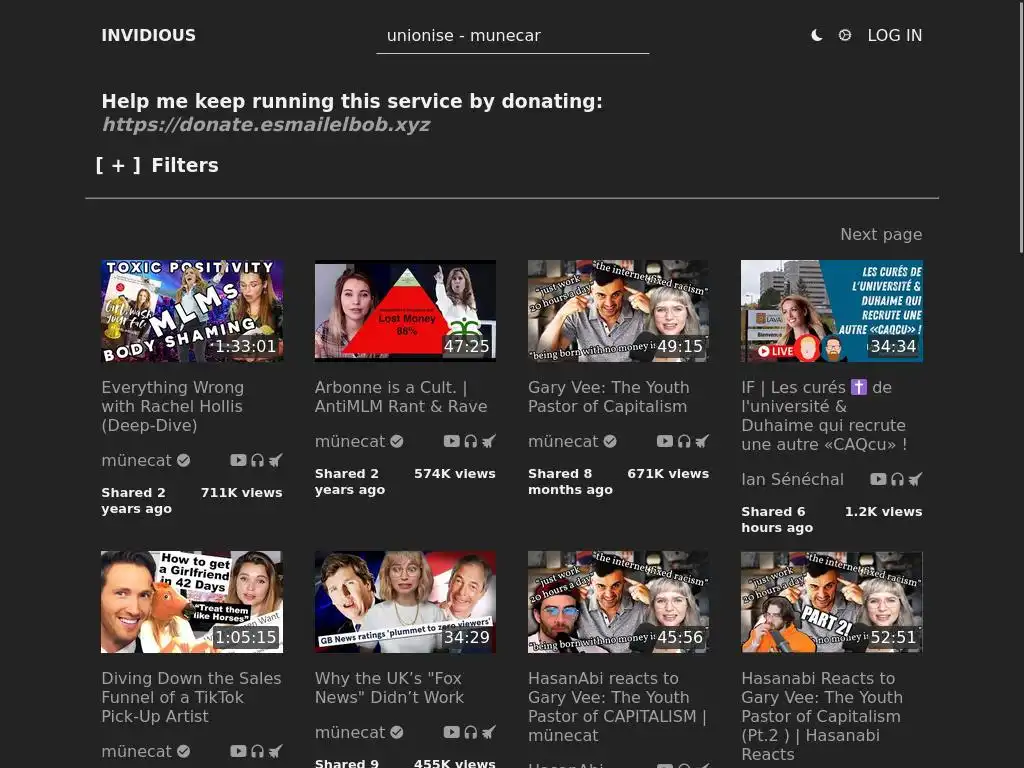This screenshot has height=768, width=1024.
Task: YouTube icon for UK's Fox News video
Action: click(452, 733)
